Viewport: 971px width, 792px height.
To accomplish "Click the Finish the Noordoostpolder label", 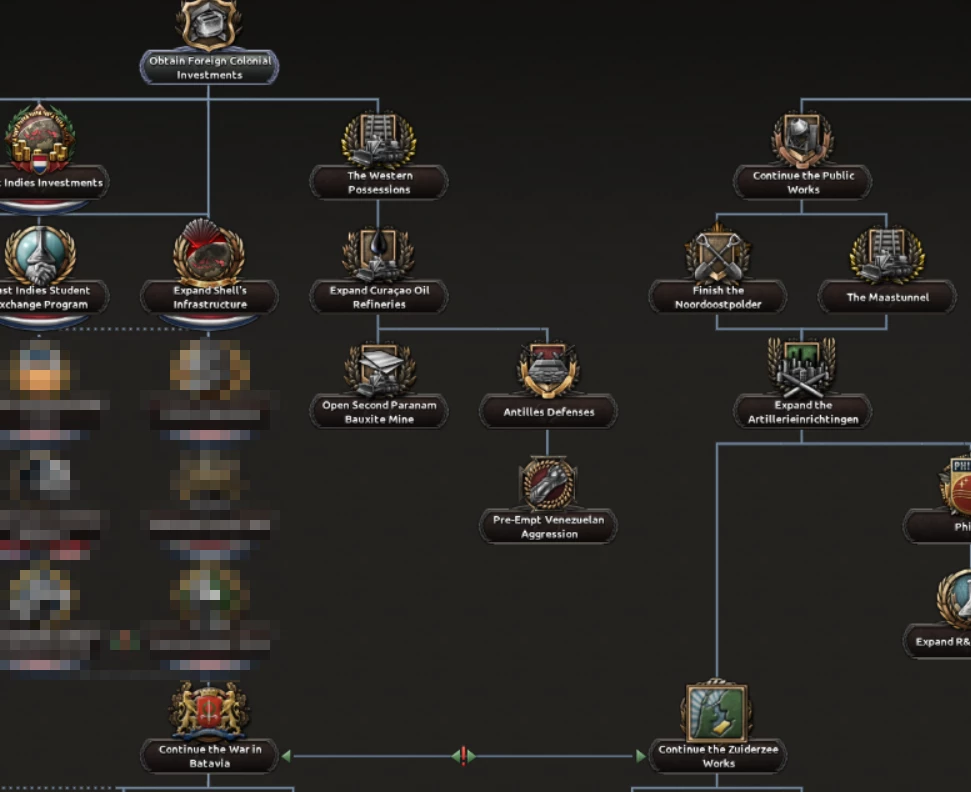I will click(x=718, y=296).
